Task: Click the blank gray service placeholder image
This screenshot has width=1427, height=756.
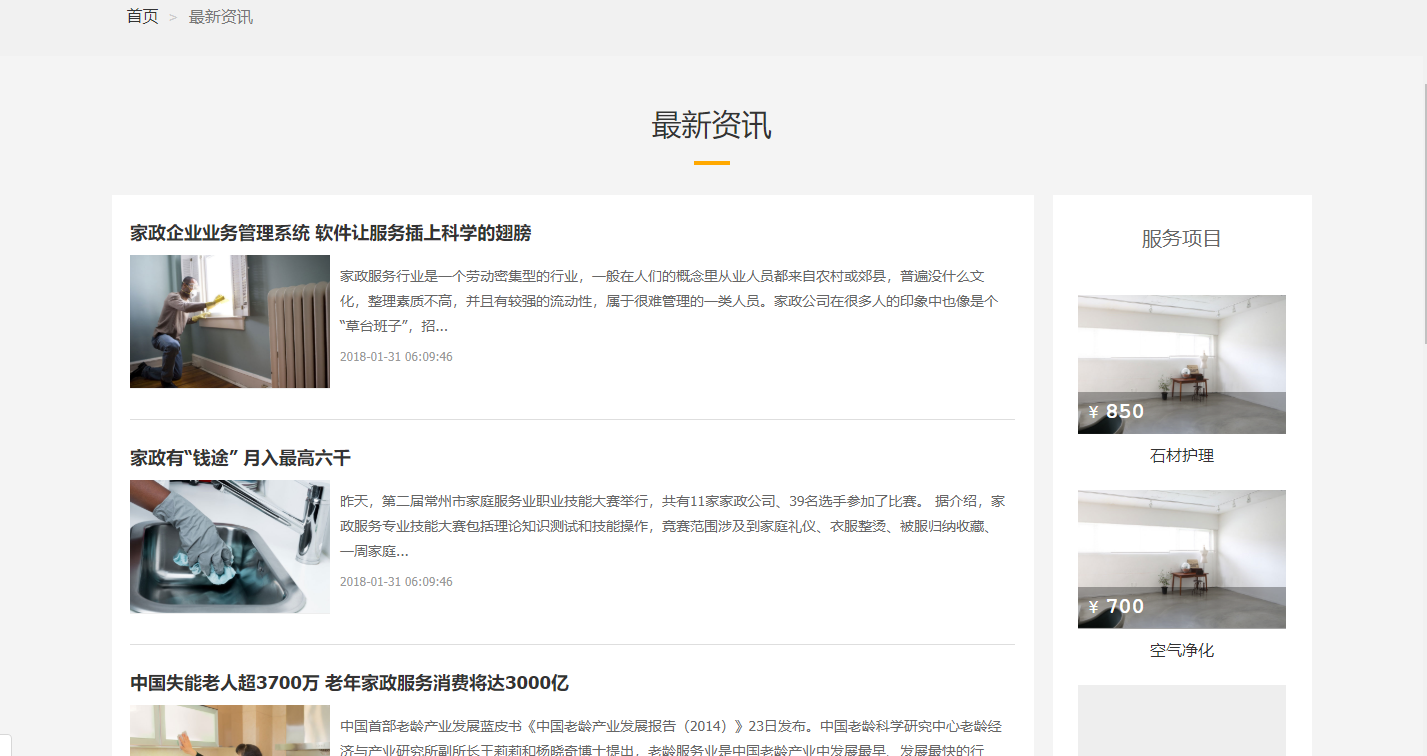Action: coord(1181,720)
